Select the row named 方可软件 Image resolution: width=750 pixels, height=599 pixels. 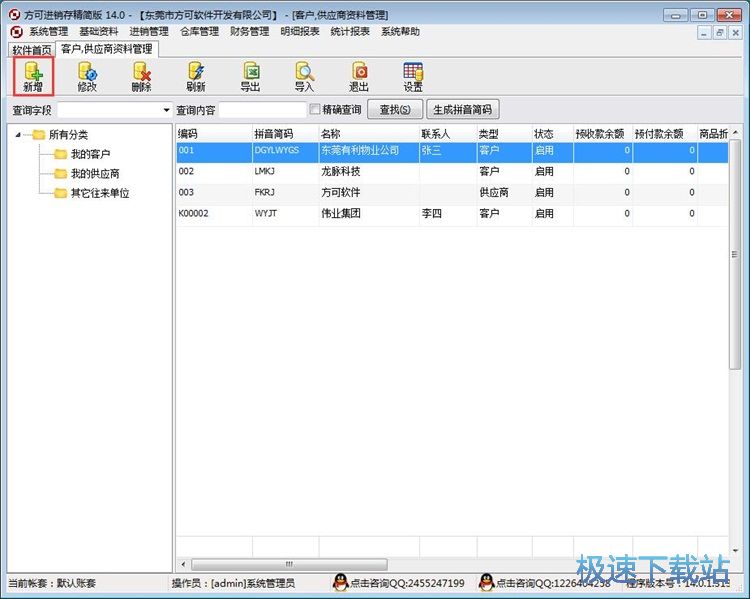452,194
